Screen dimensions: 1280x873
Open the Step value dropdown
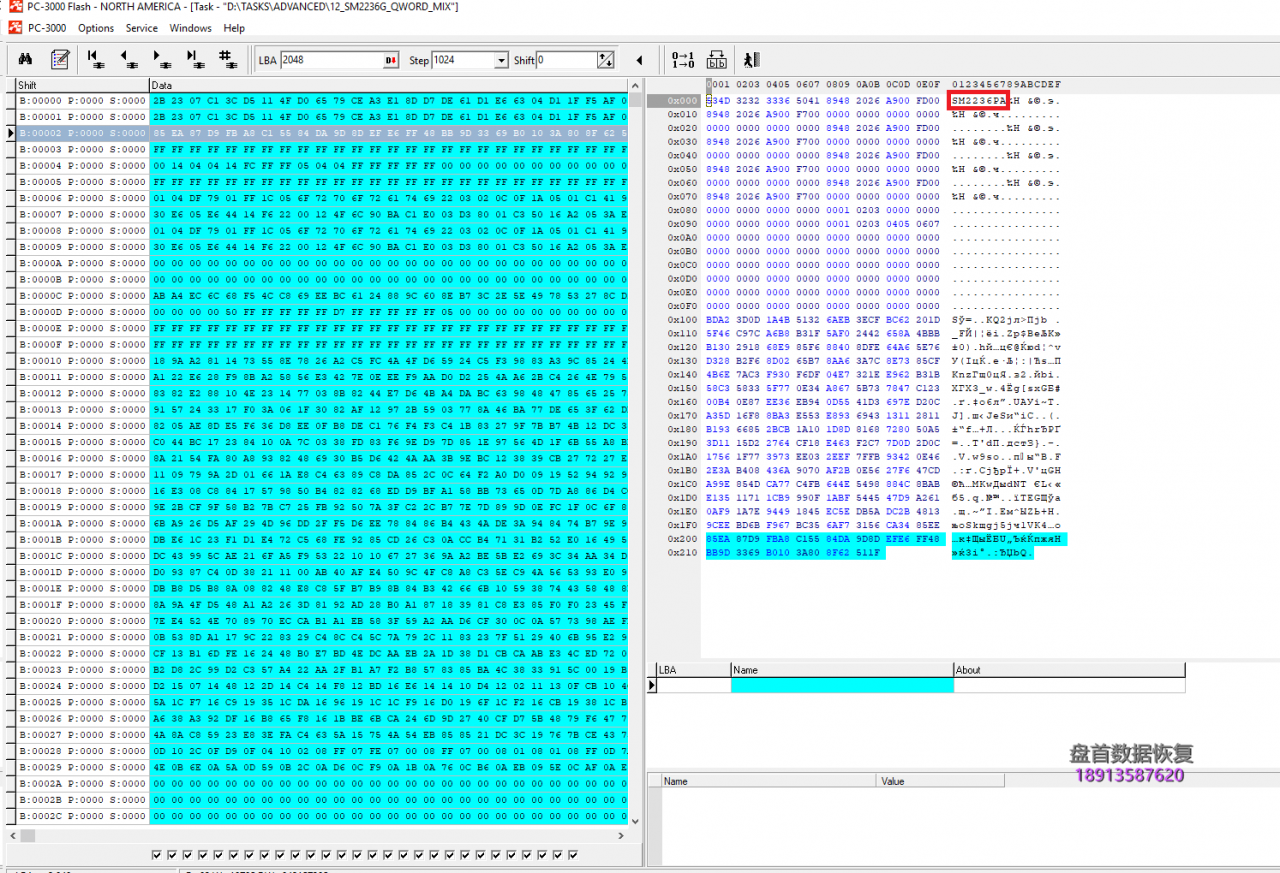(x=501, y=60)
